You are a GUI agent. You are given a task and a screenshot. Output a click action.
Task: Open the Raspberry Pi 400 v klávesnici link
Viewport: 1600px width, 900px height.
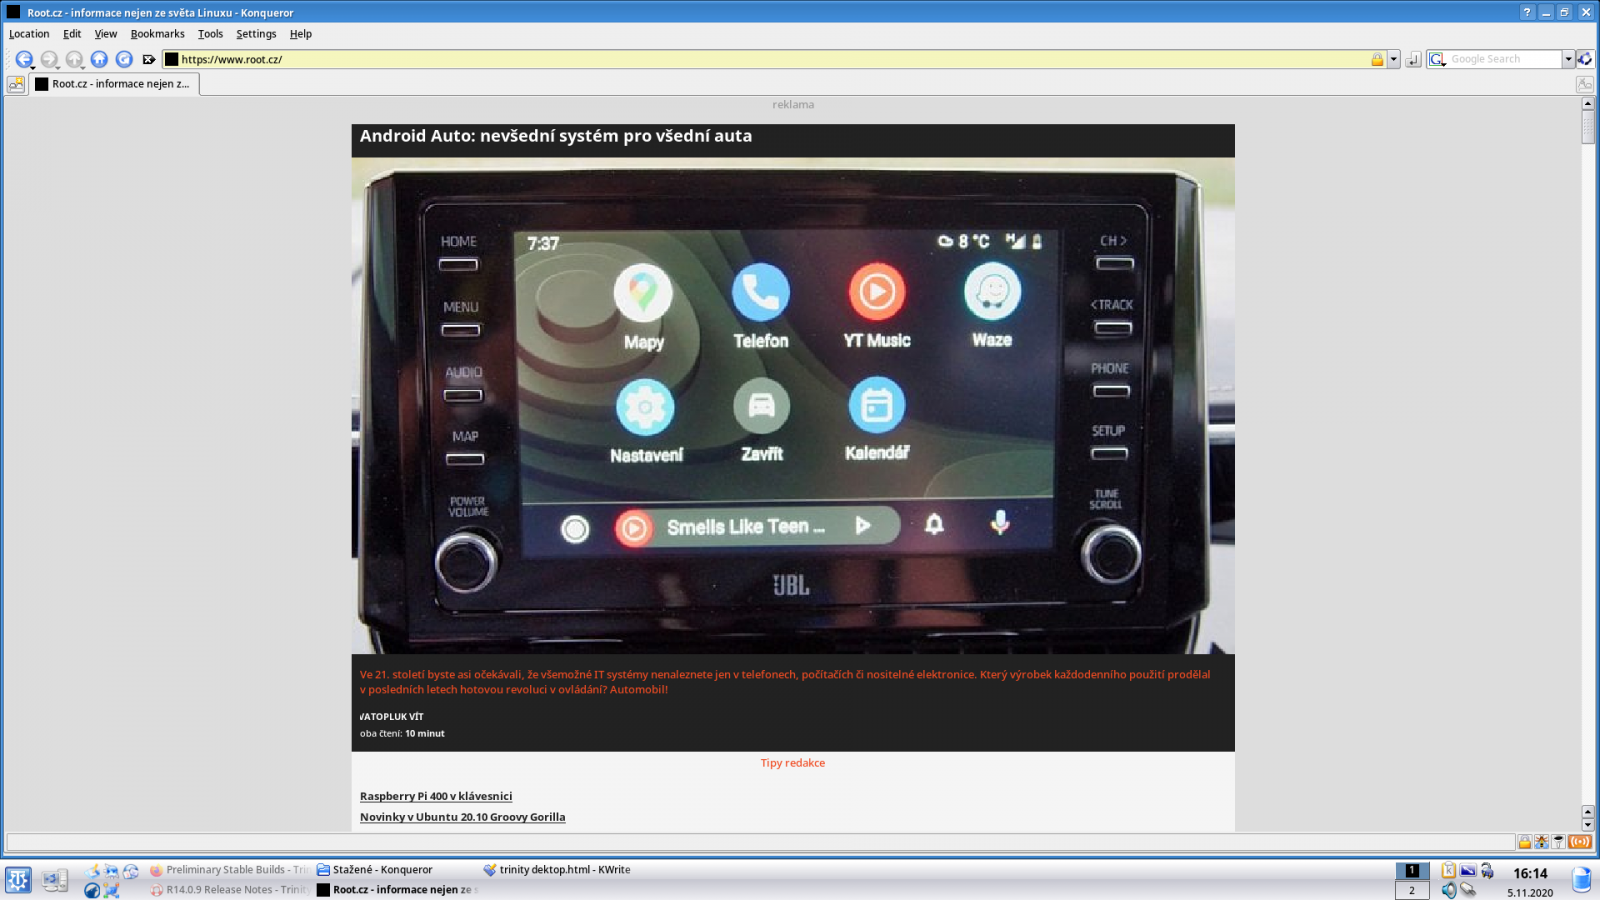coord(436,796)
